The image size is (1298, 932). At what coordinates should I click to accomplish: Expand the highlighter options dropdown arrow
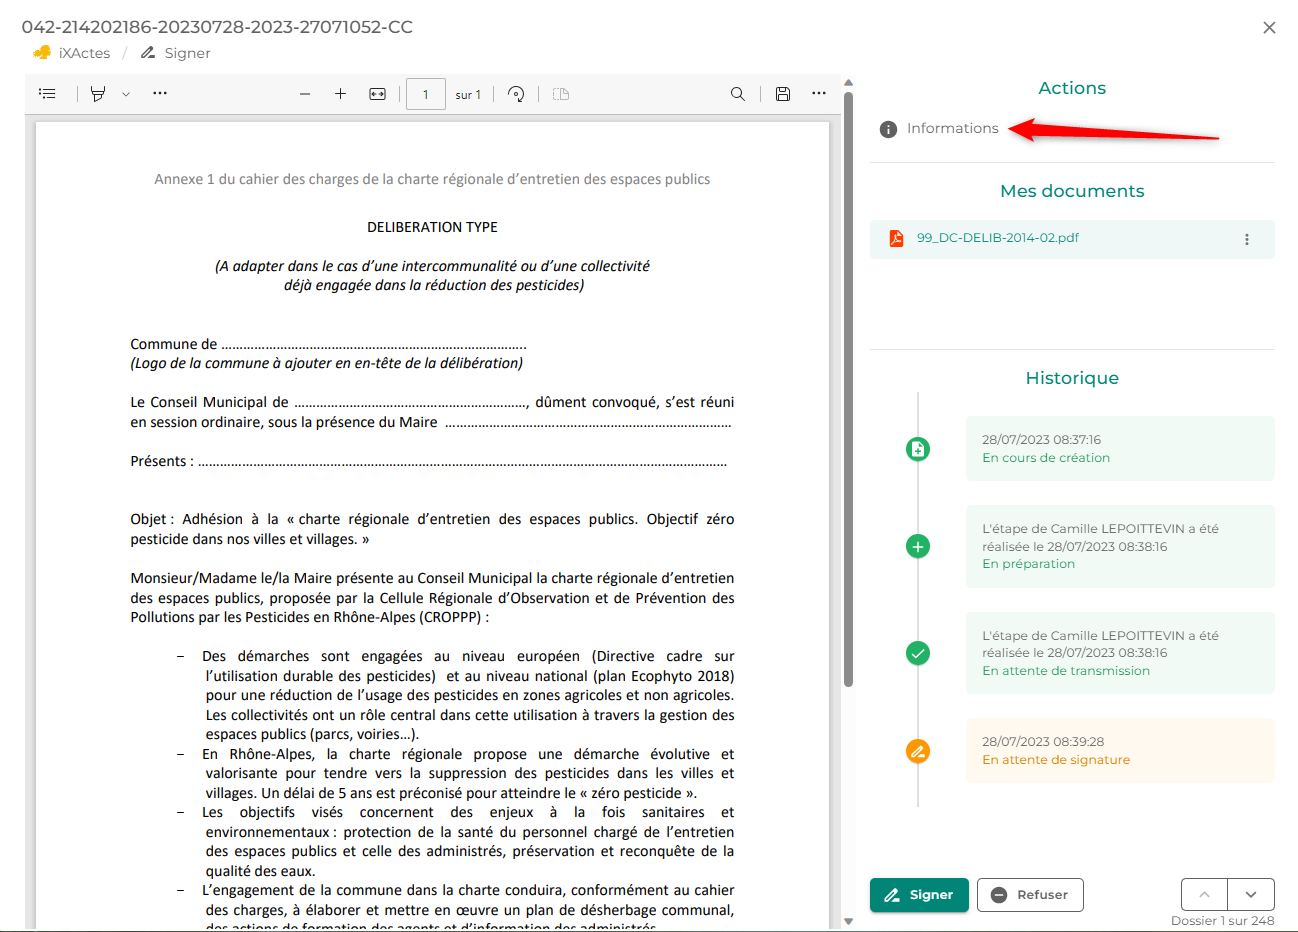coord(126,94)
